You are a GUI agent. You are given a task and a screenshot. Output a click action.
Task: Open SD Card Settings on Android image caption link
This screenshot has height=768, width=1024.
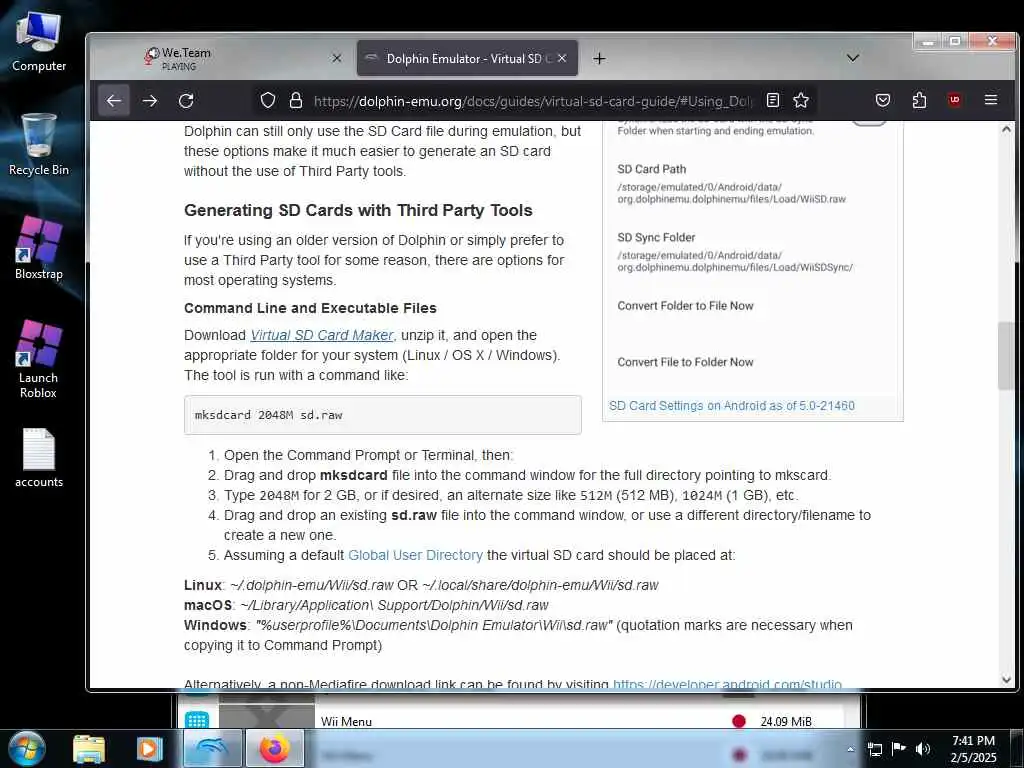731,406
